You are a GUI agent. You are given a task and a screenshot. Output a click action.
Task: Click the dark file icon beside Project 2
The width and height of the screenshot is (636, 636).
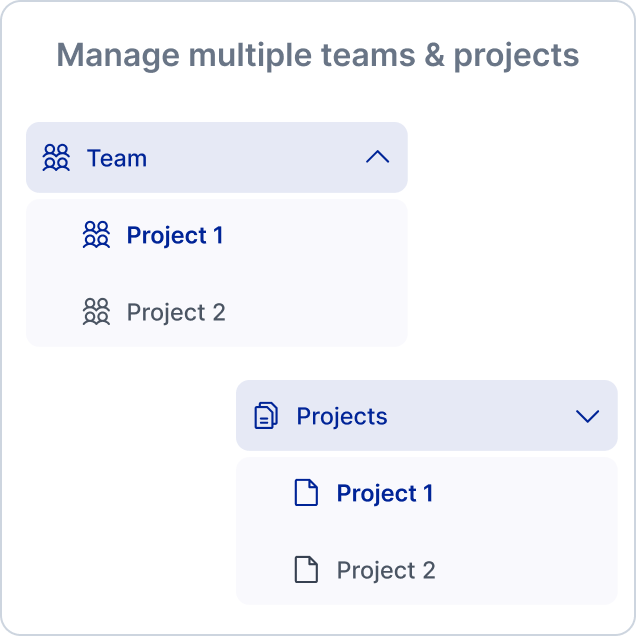click(306, 569)
